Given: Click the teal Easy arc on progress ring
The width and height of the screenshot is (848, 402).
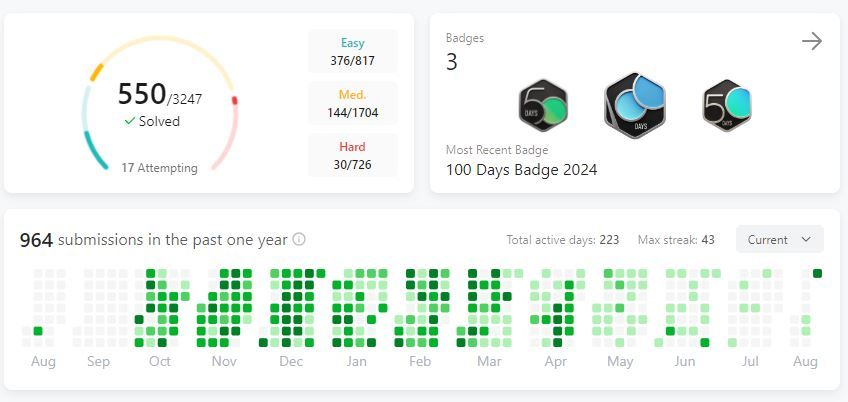Looking at the screenshot, I should click(95, 151).
